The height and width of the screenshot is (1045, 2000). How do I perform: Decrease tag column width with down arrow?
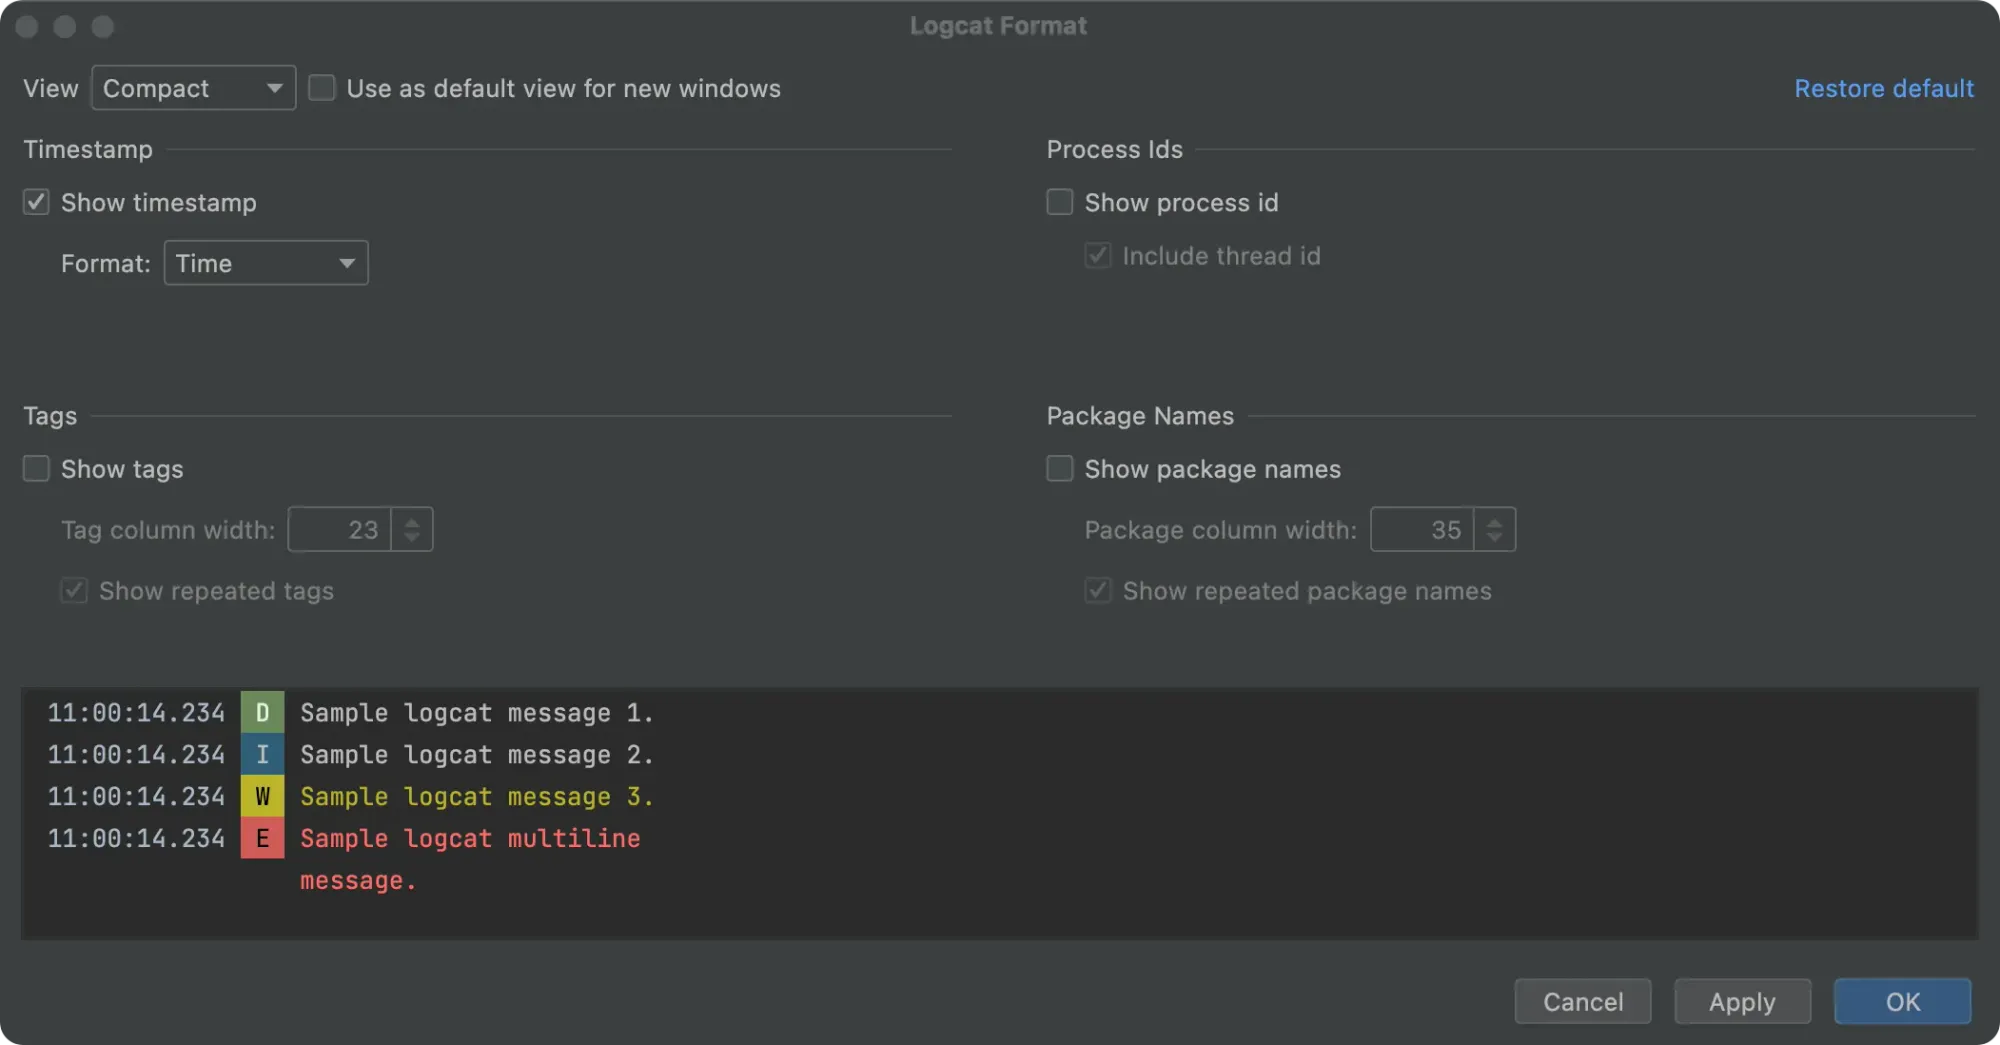pyautogui.click(x=412, y=538)
